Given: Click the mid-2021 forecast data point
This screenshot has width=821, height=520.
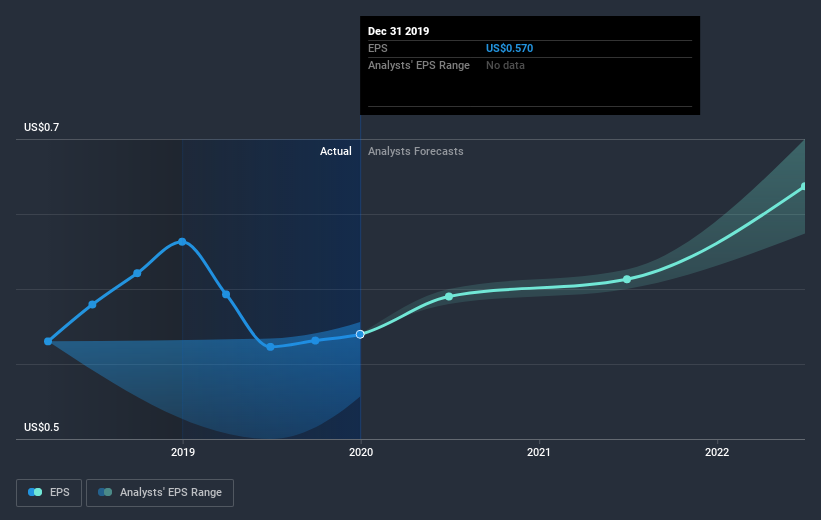Looking at the screenshot, I should [627, 279].
